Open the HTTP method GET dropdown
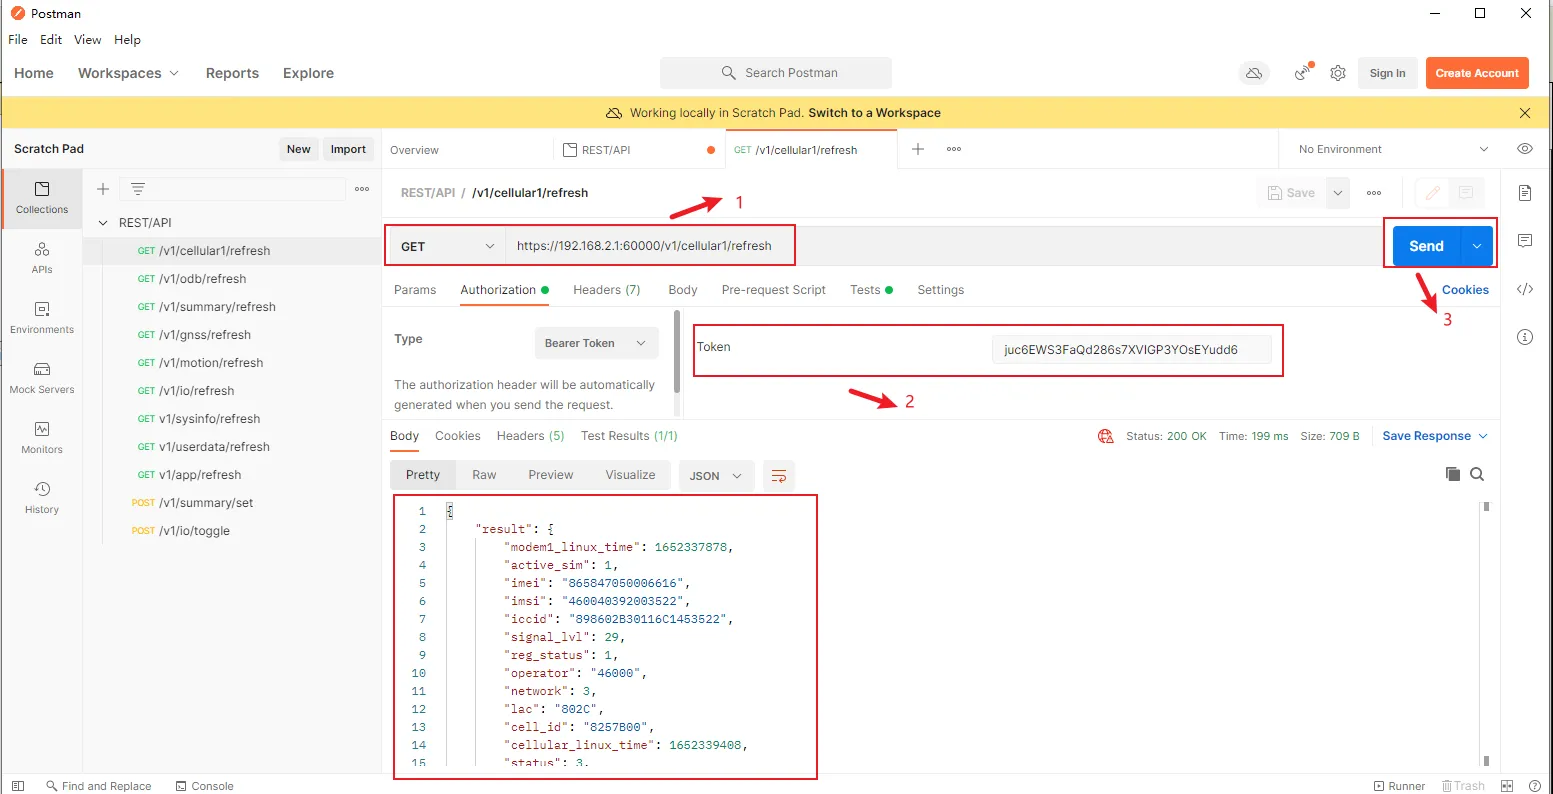Viewport: 1553px width, 794px height. [446, 246]
